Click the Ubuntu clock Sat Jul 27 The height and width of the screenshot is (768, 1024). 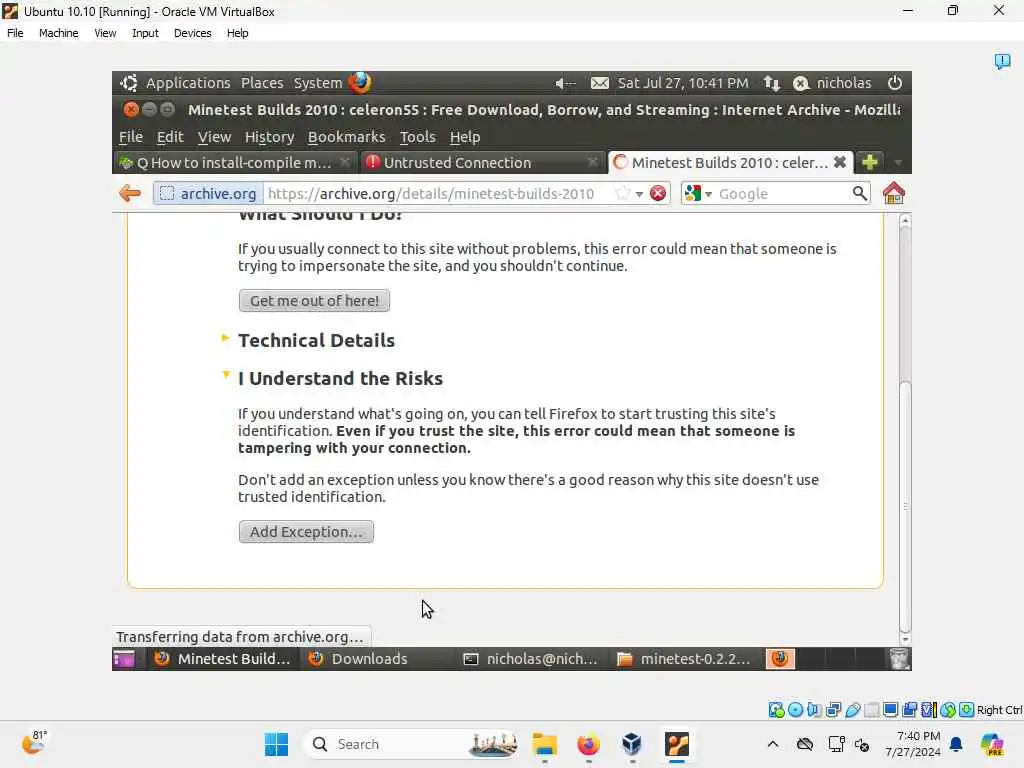[x=683, y=83]
